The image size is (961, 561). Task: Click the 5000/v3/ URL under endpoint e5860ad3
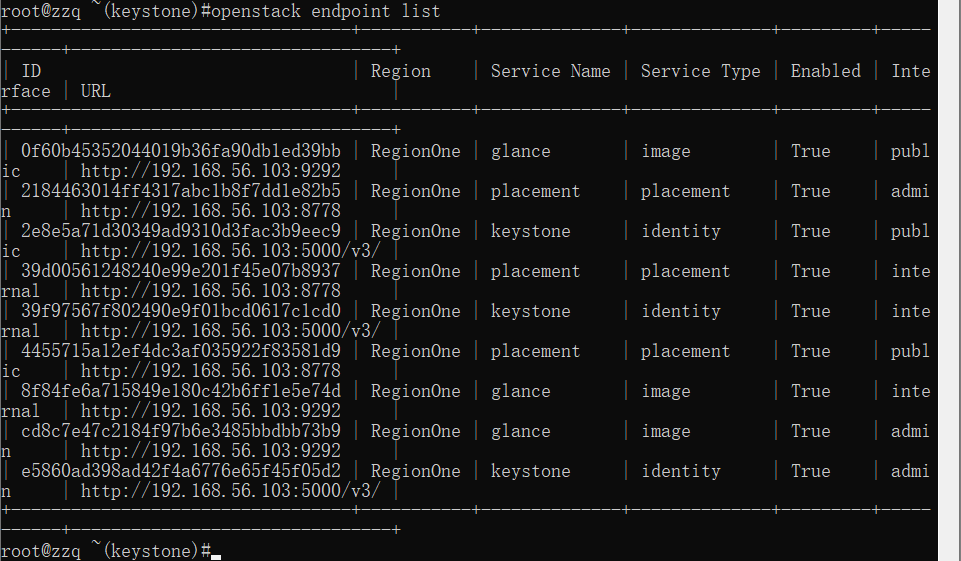[x=230, y=491]
